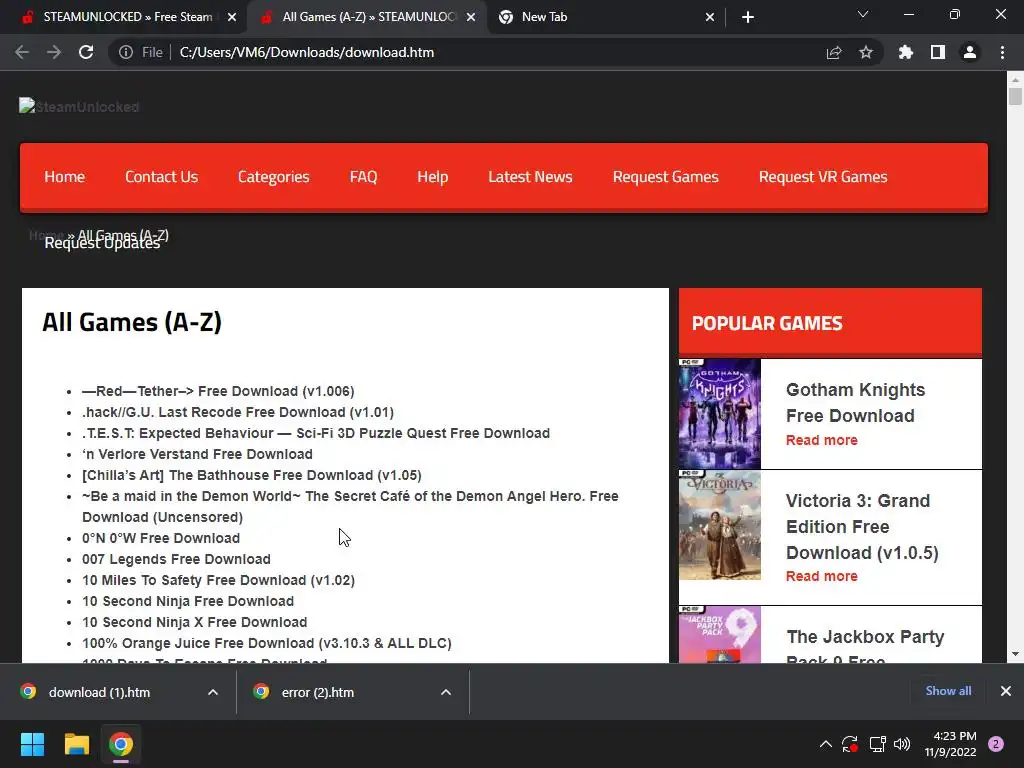Image resolution: width=1024 pixels, height=768 pixels.
Task: Open a new tab with plus button
Action: (748, 17)
